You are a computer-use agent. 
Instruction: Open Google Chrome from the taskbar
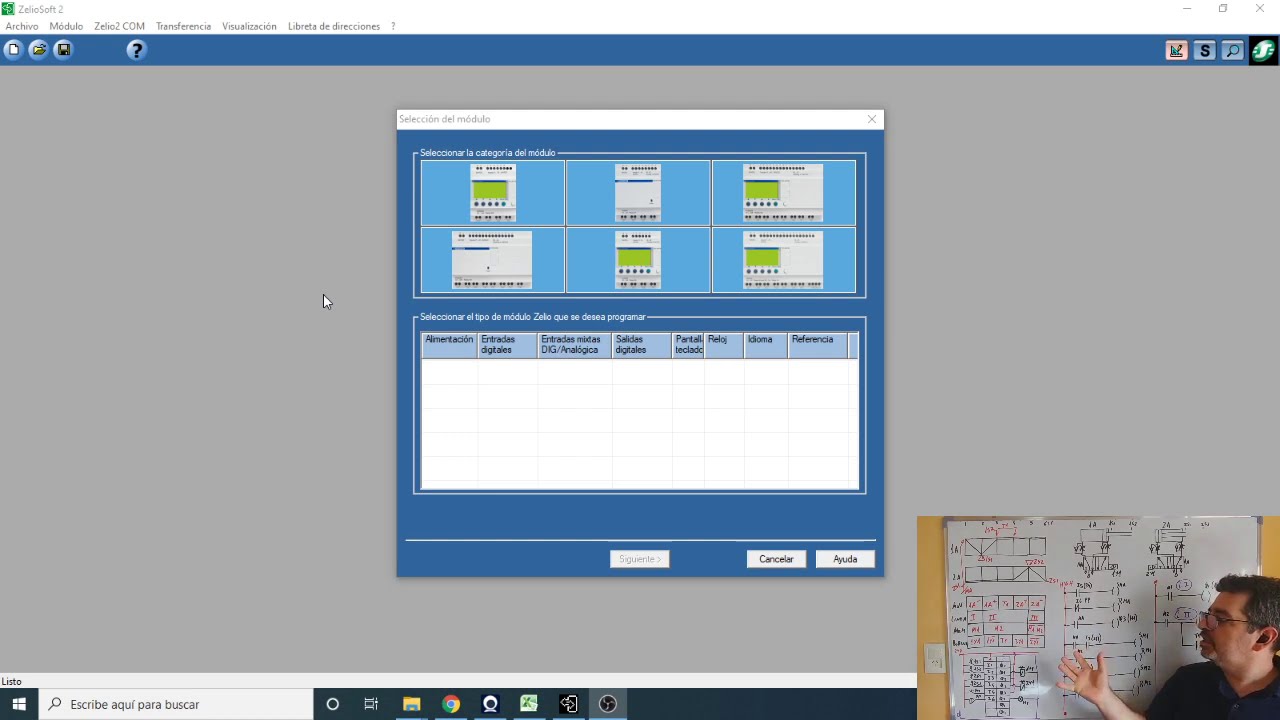(x=451, y=704)
